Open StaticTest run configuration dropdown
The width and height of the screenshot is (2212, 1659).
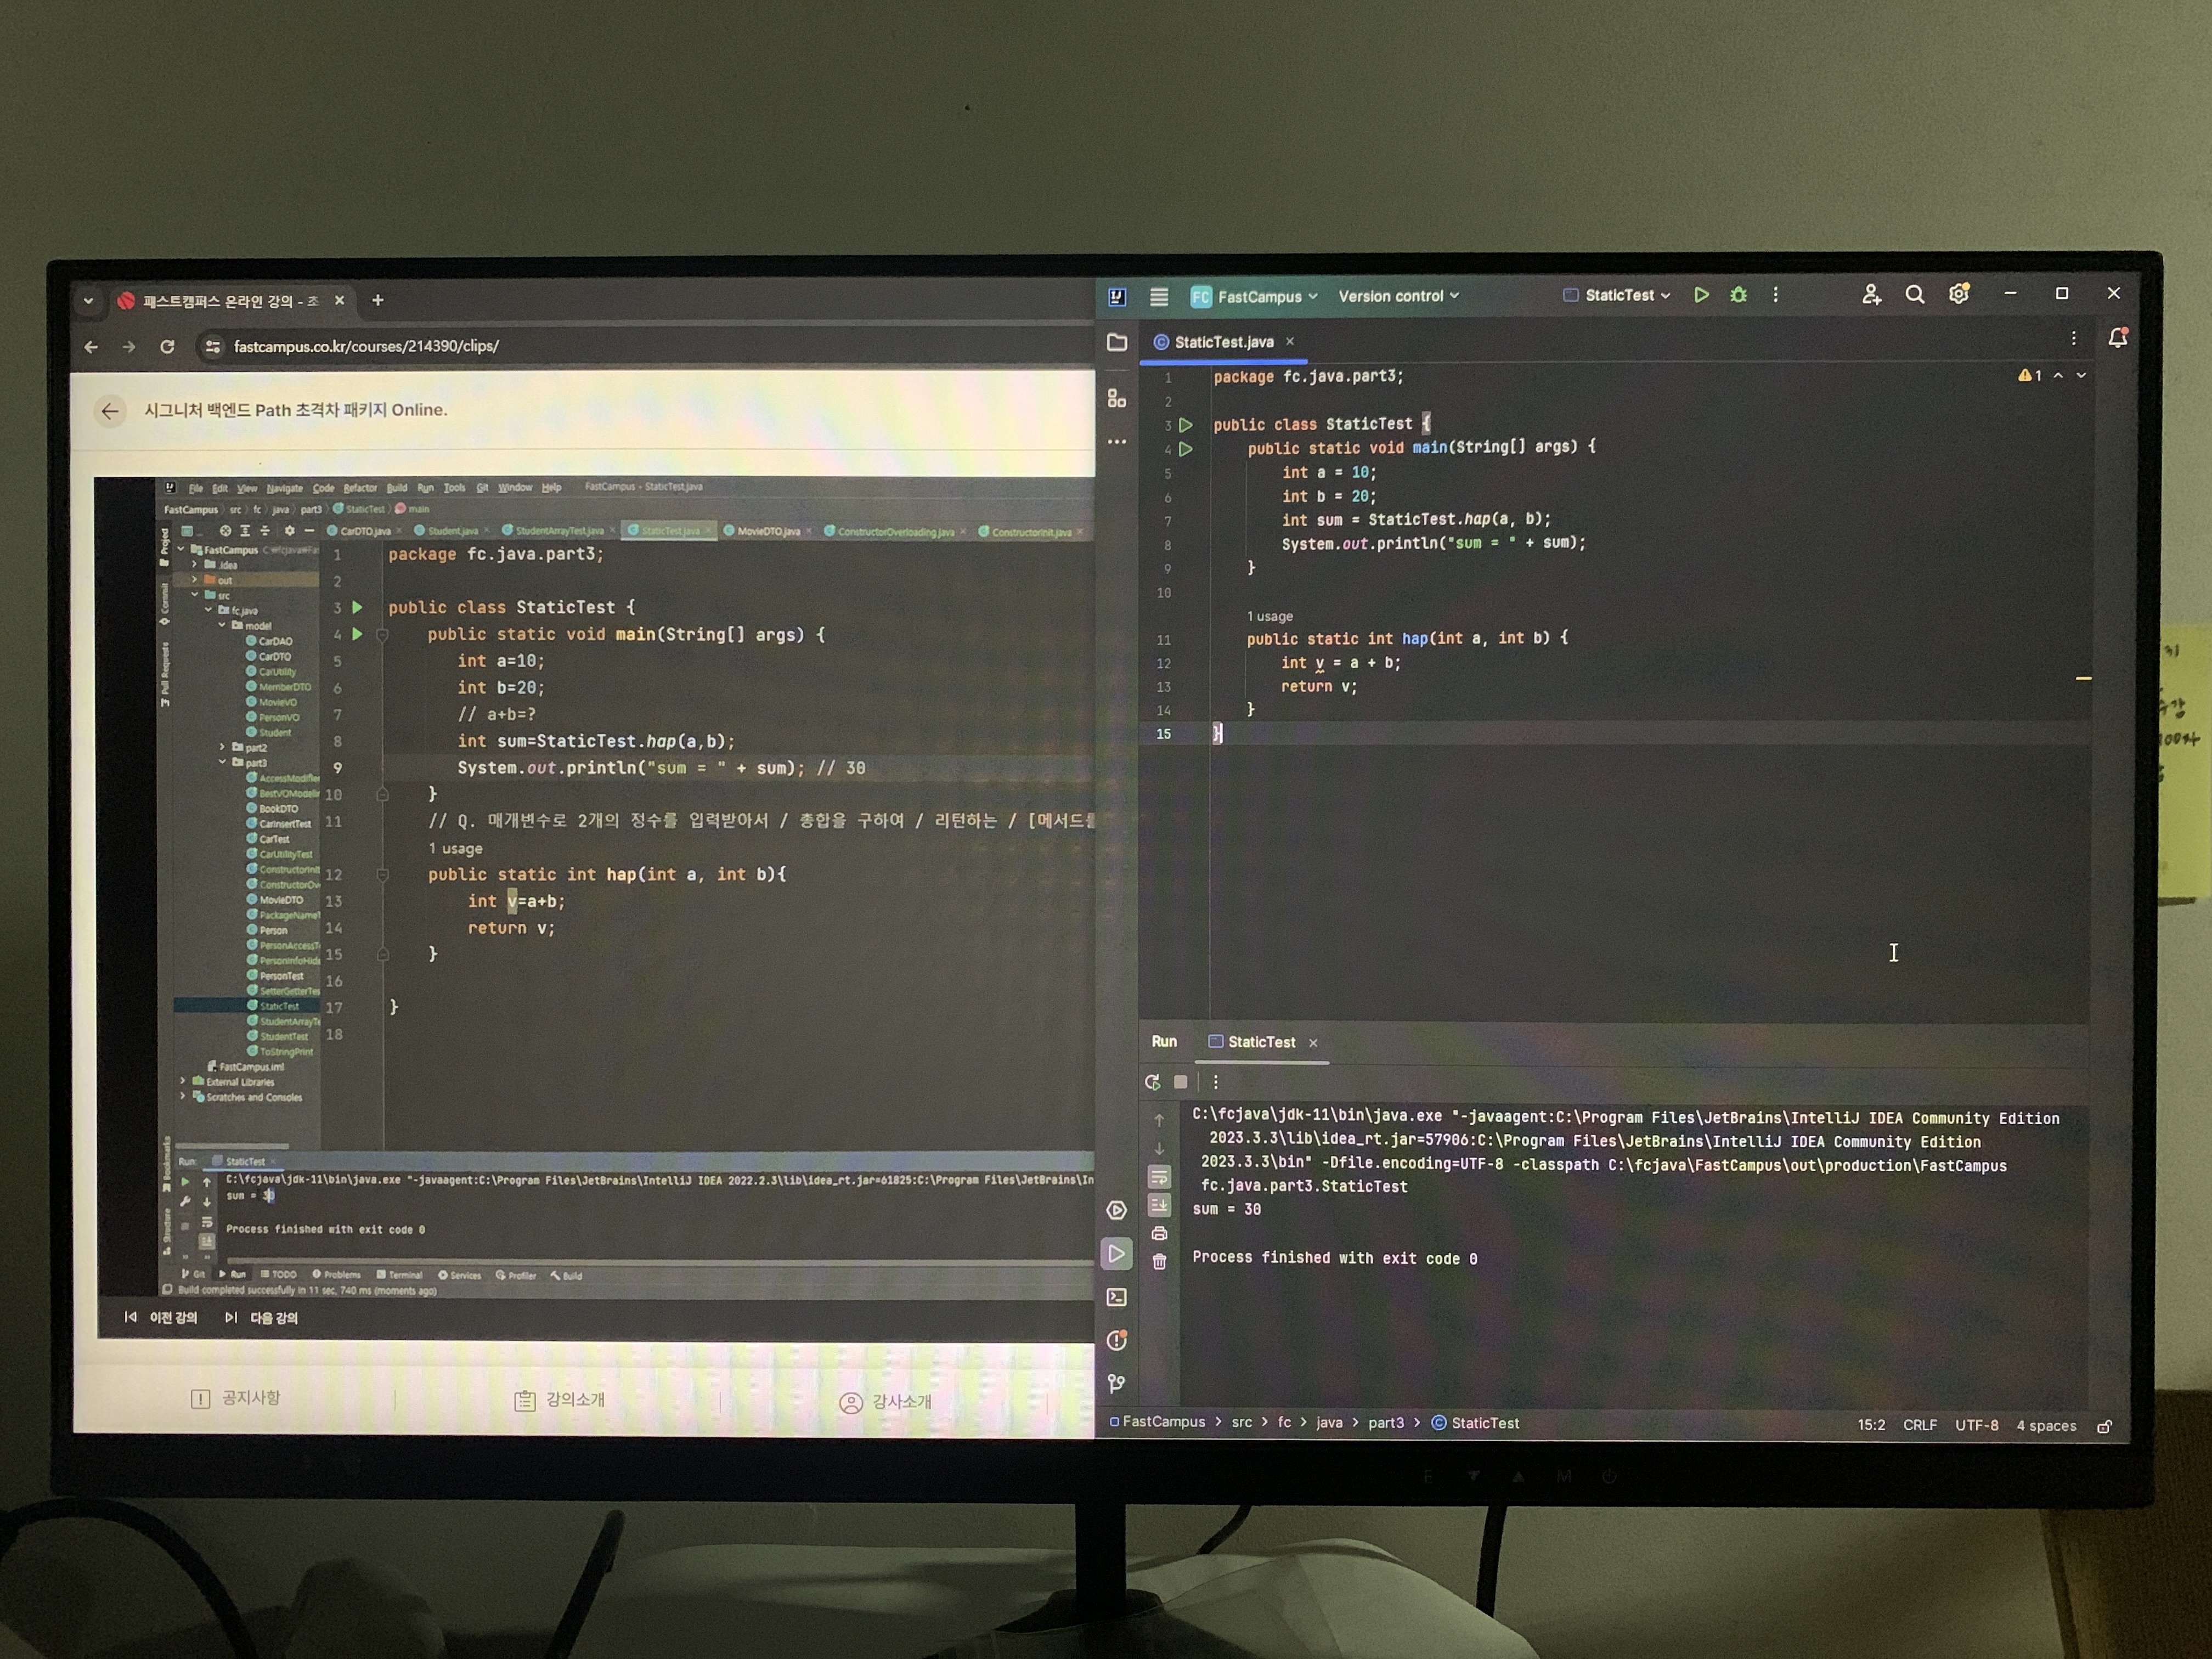pos(1626,296)
